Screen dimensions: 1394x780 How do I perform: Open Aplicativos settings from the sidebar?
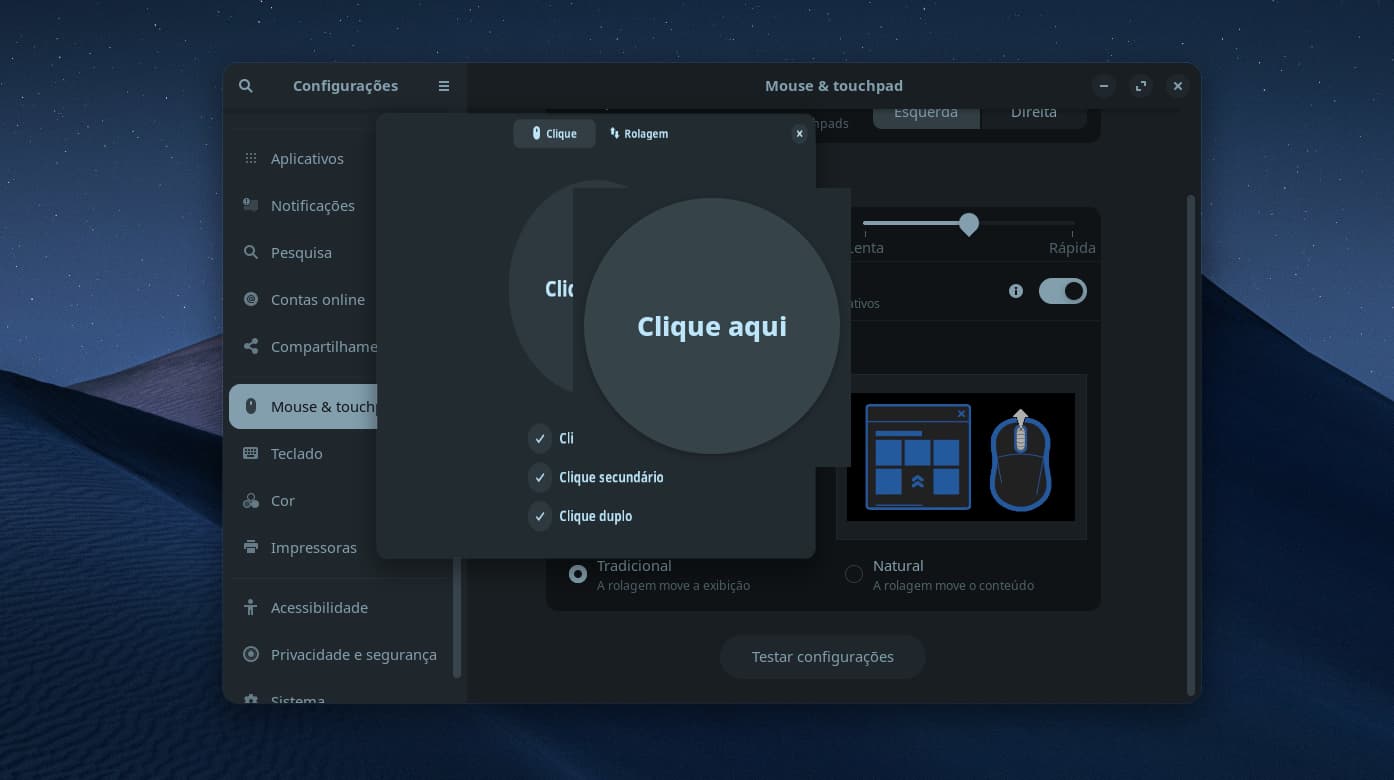click(306, 159)
